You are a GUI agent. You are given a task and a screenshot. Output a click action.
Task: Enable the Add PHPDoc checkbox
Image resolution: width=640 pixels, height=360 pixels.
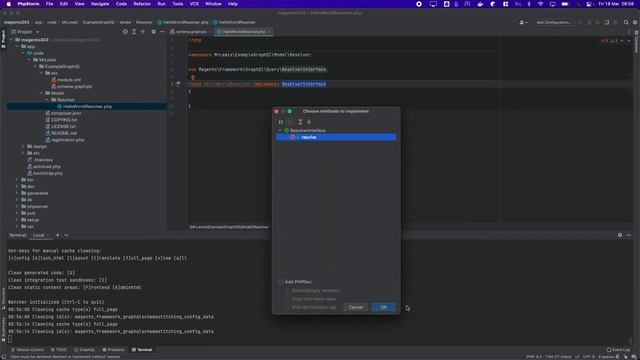tap(280, 282)
